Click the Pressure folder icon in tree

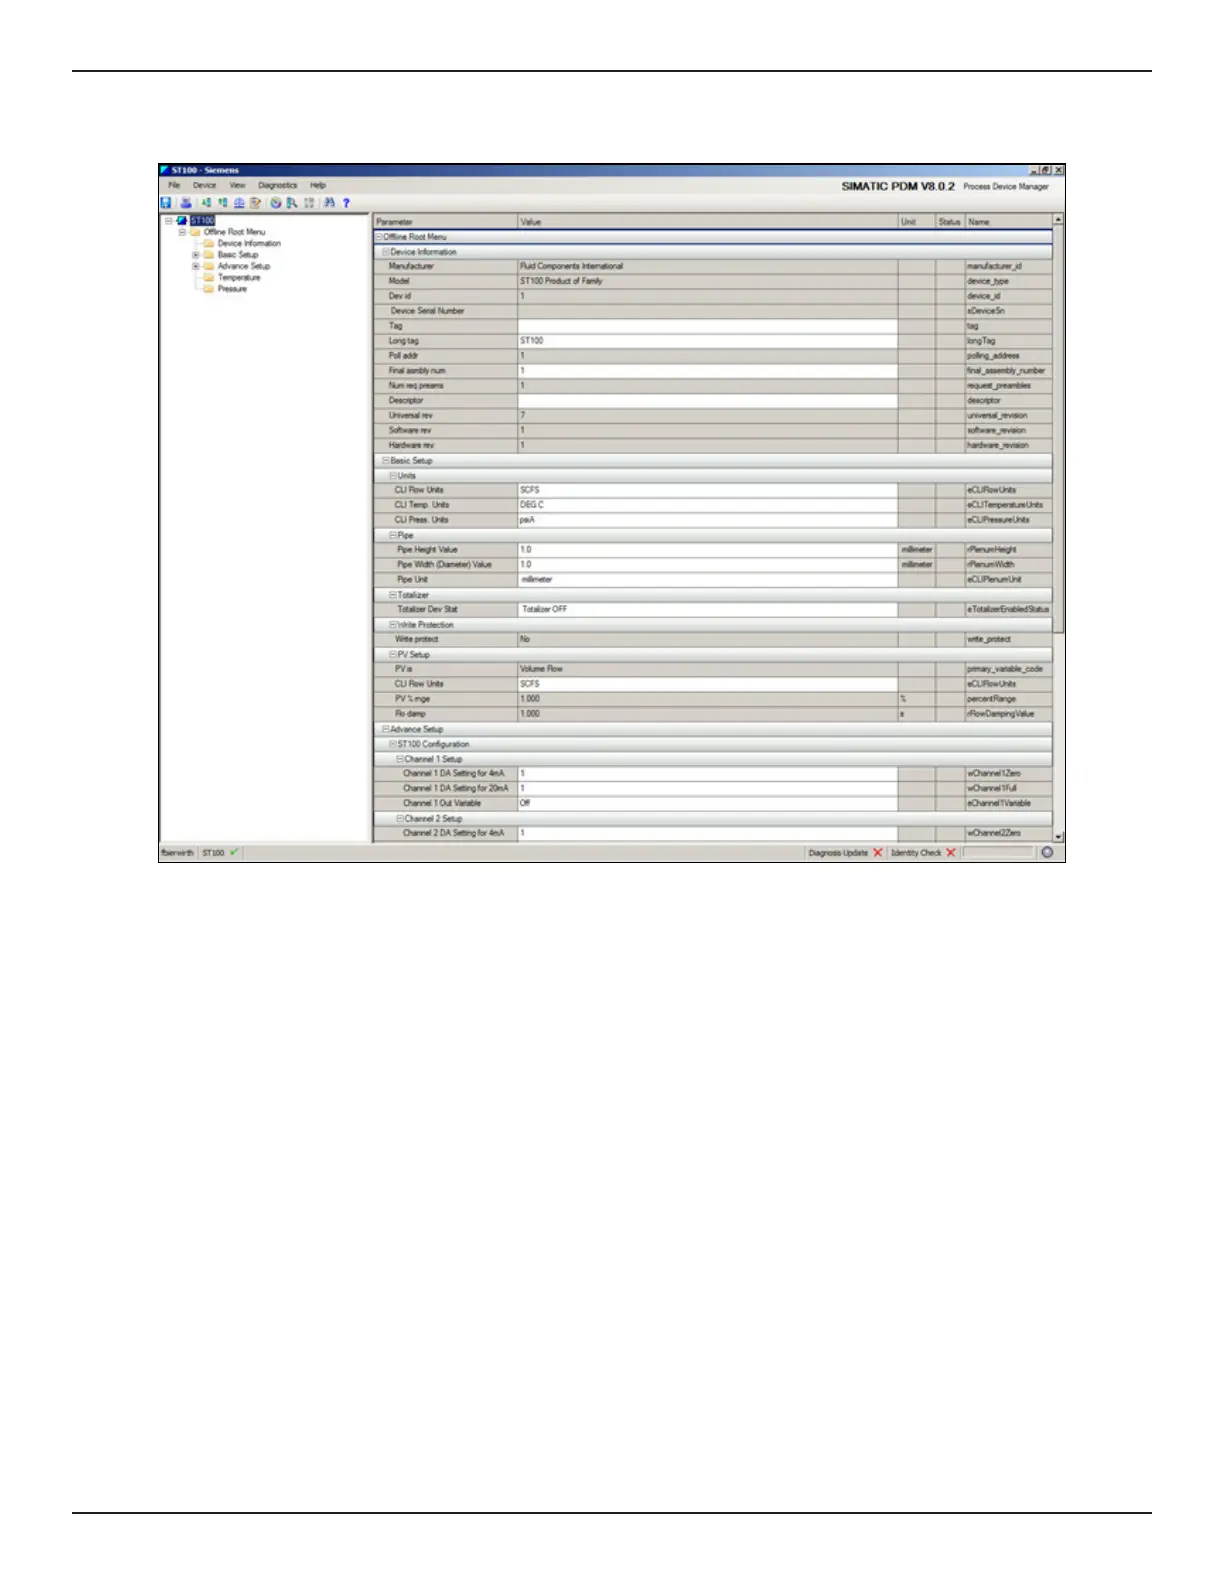point(209,289)
